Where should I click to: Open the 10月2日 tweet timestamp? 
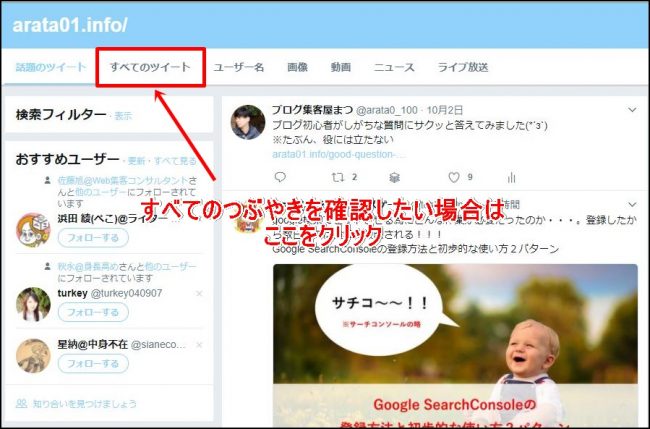[445, 110]
